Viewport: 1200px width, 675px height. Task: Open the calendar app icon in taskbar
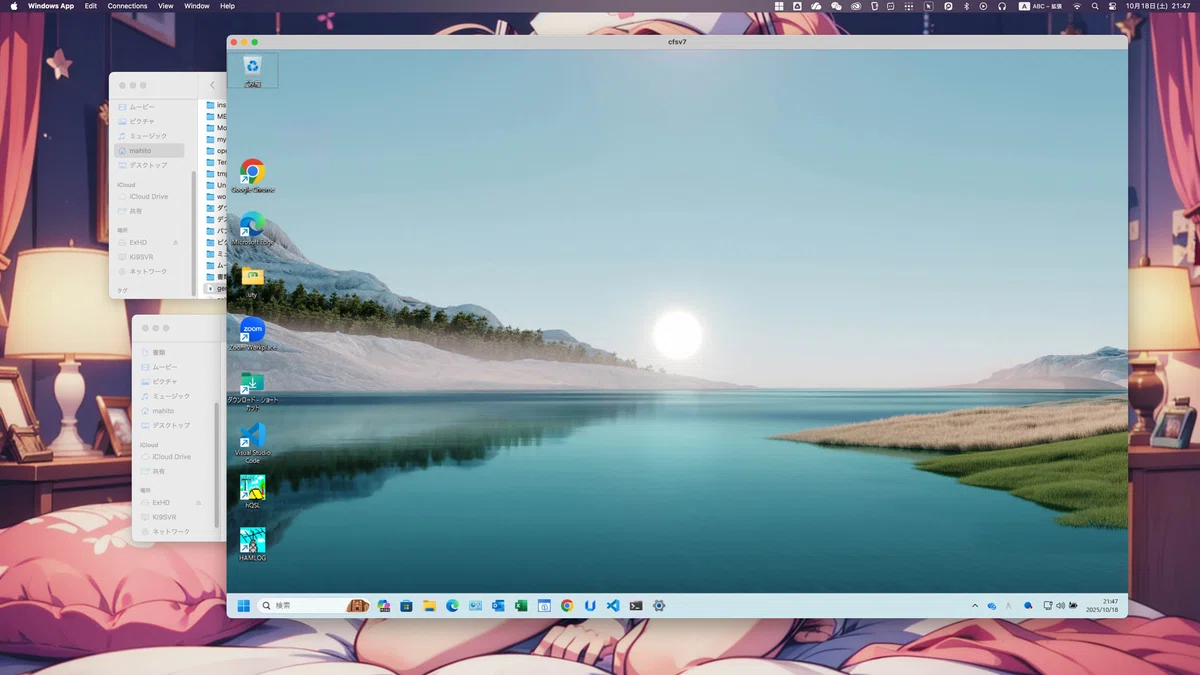pos(544,606)
